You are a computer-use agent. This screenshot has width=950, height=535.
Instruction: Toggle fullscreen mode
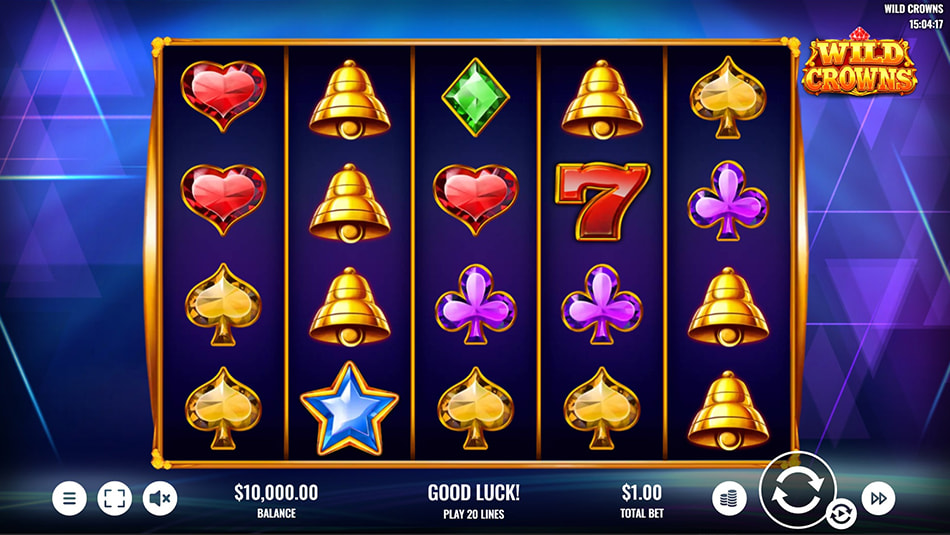(x=115, y=498)
